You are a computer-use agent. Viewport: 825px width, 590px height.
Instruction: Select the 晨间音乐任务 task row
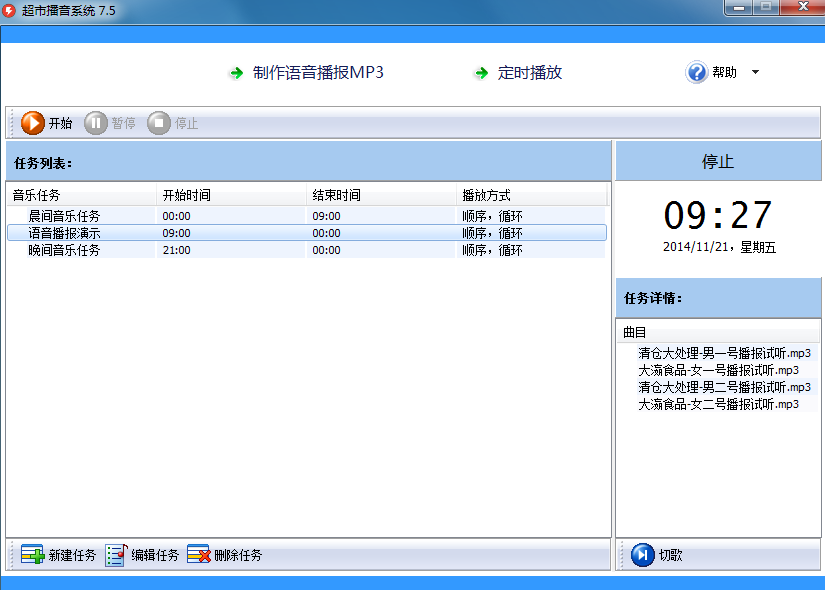click(306, 216)
